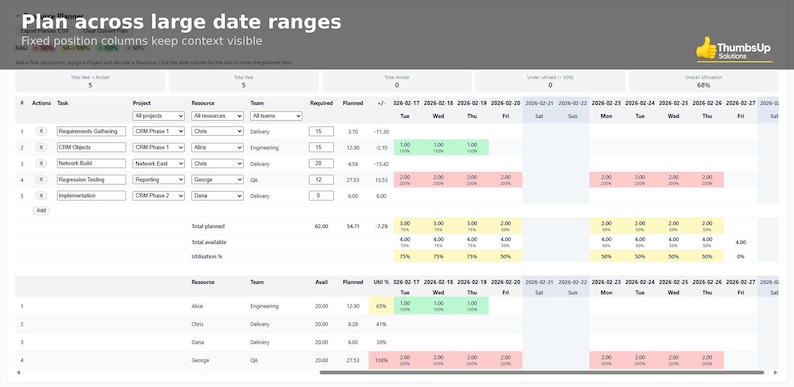Click Regression Testing row's 2026-02-23 allocation cell
Screen dimensions: 794x387
pos(606,180)
